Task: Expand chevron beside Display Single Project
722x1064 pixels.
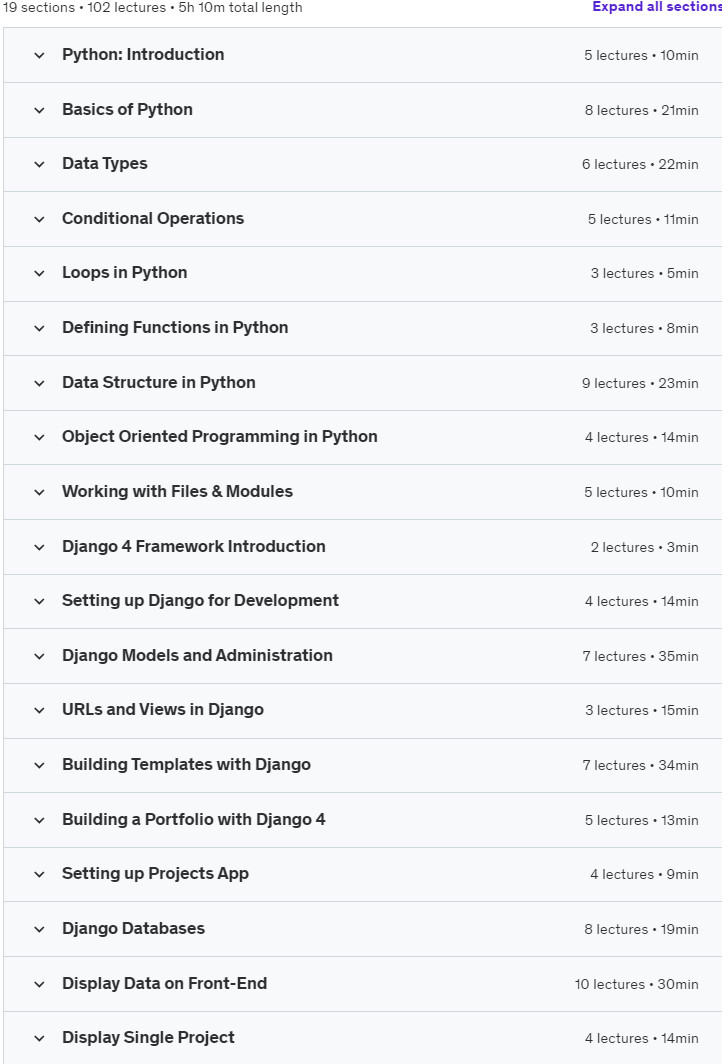Action: (x=39, y=1038)
